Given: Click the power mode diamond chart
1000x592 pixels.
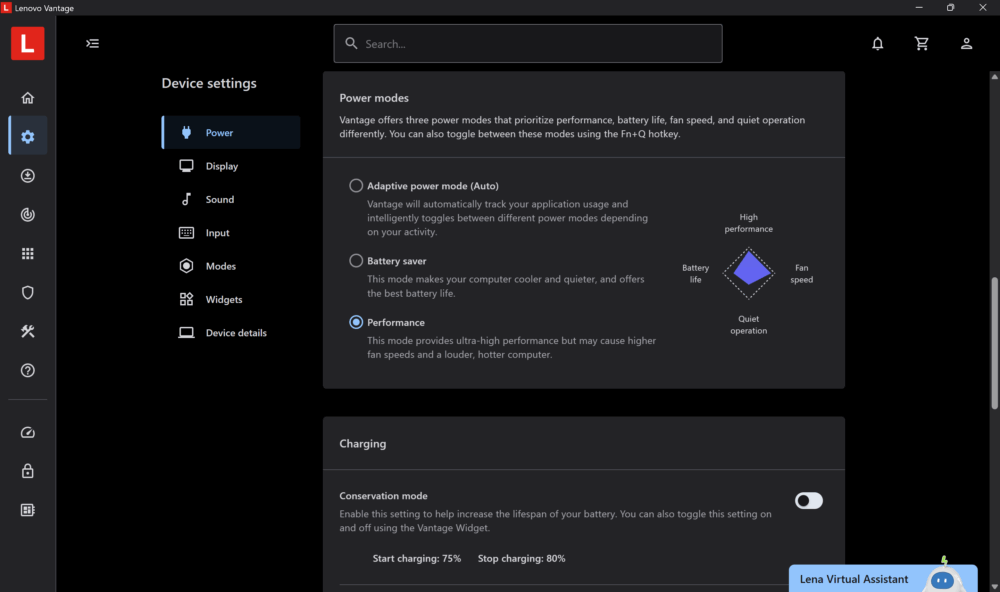Looking at the screenshot, I should tap(749, 273).
